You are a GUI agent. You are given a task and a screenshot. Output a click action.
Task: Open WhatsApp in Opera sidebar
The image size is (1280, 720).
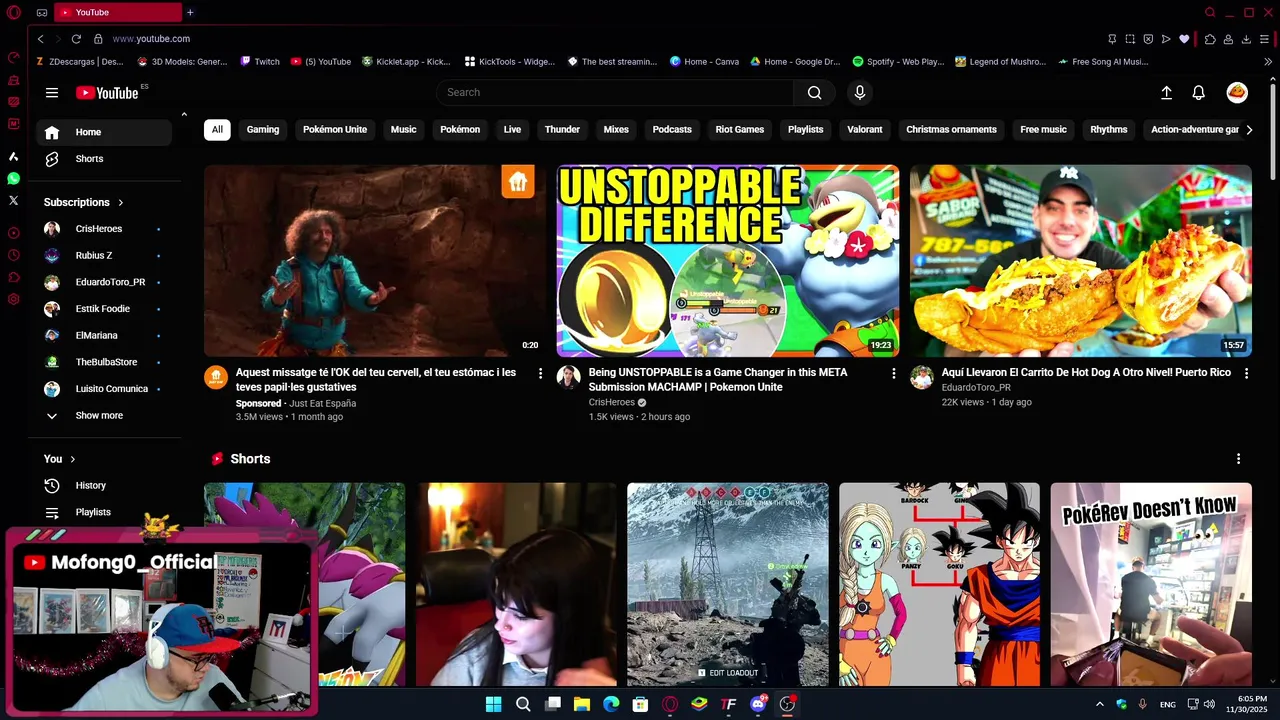click(x=13, y=178)
